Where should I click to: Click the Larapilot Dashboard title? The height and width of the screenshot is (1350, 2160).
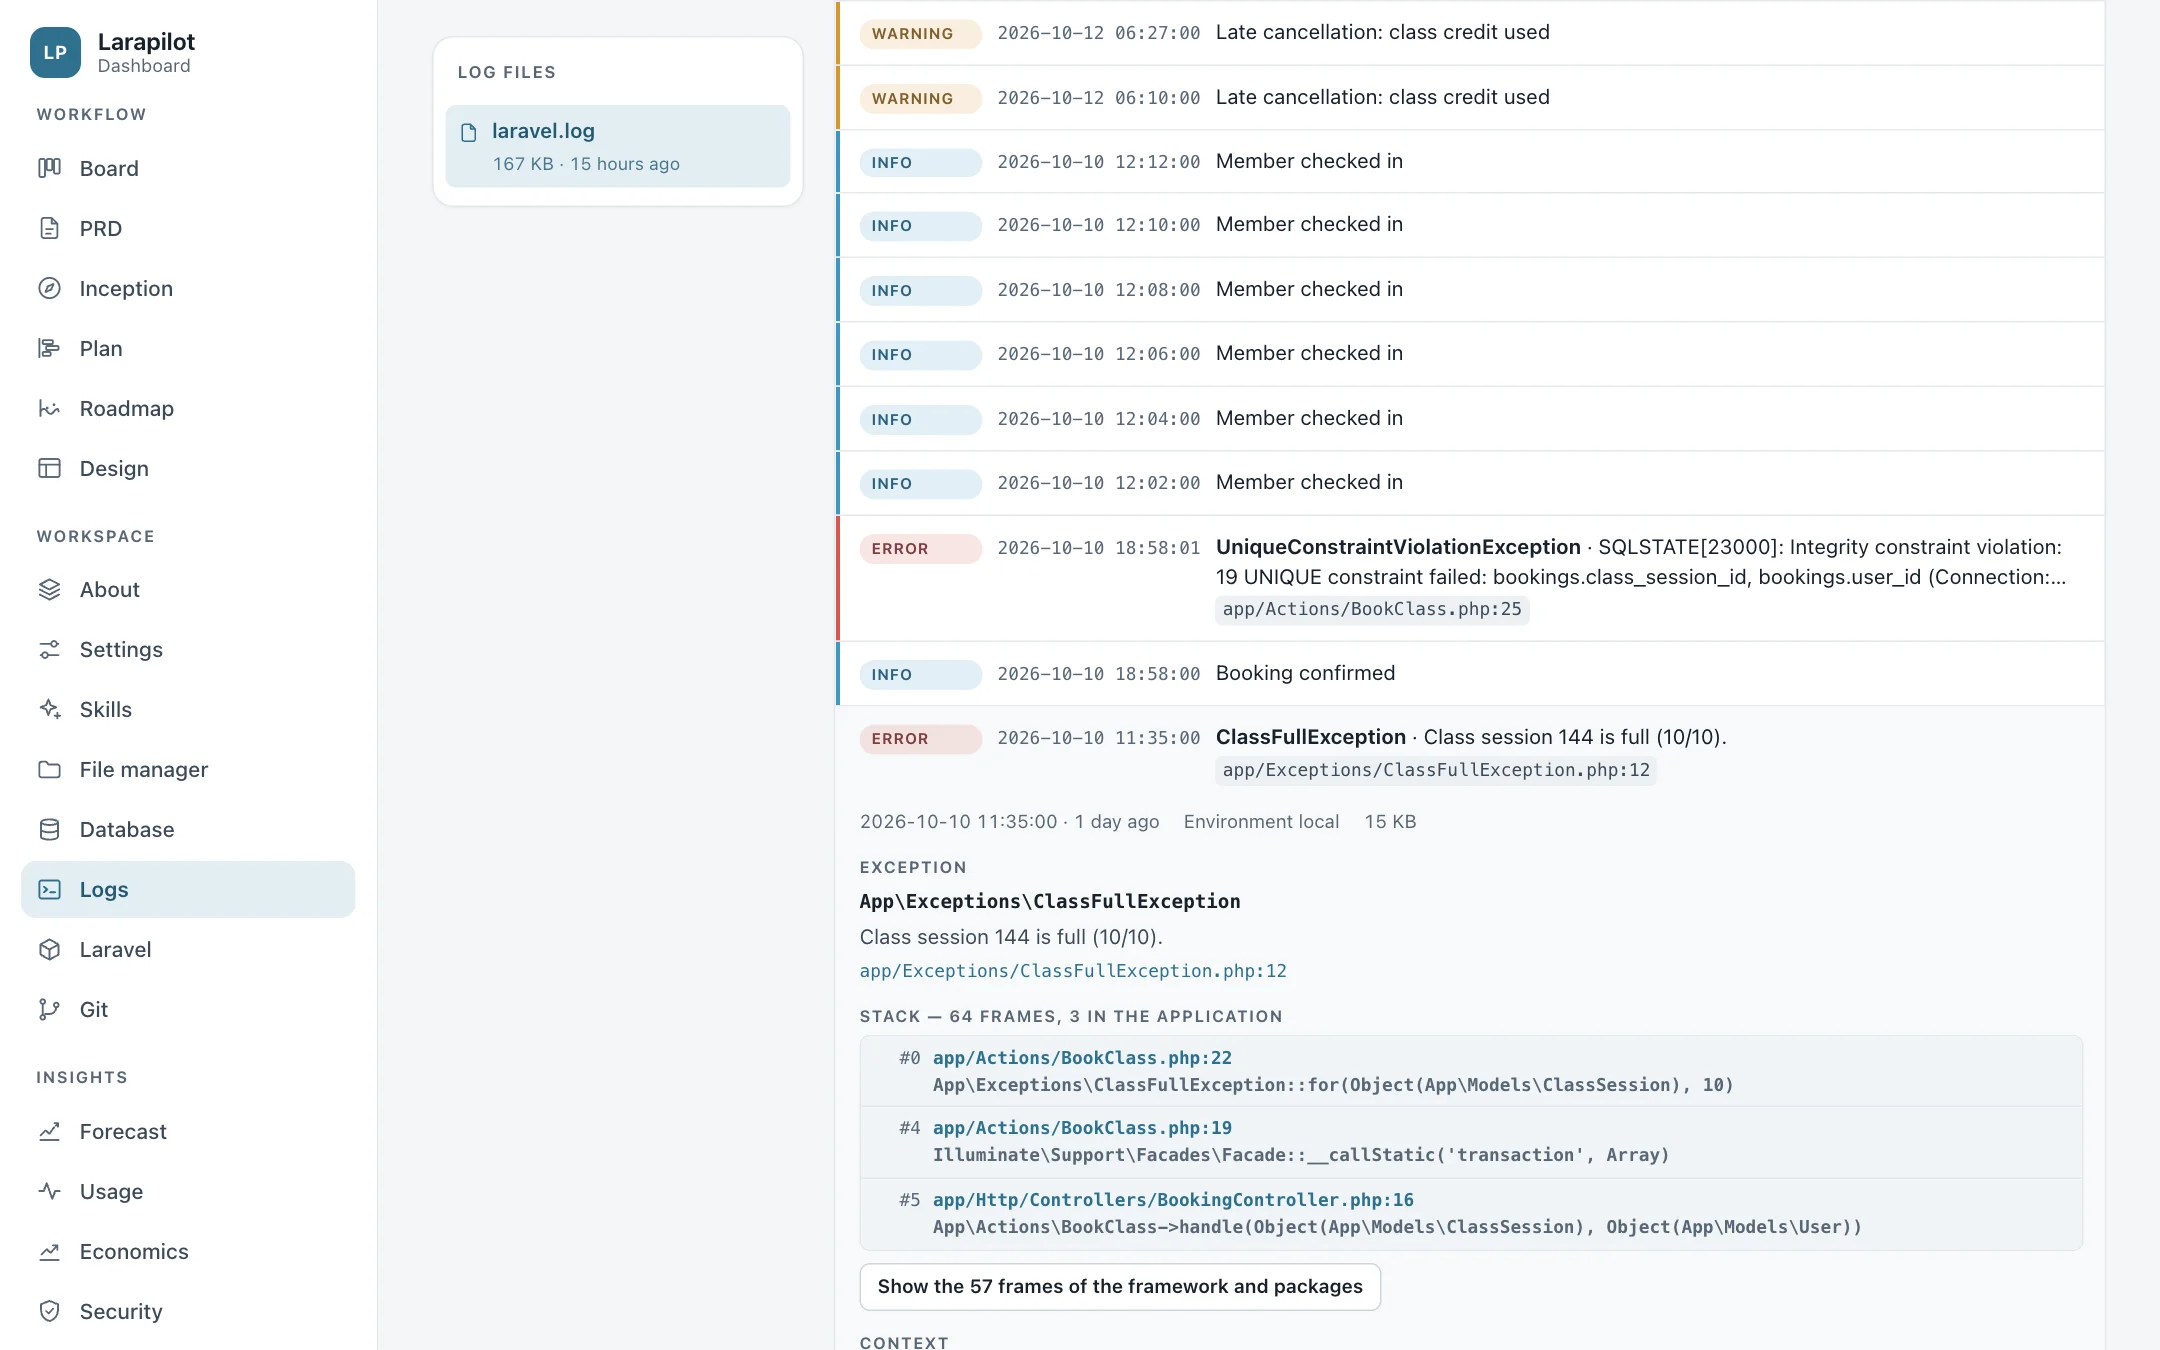tap(146, 52)
